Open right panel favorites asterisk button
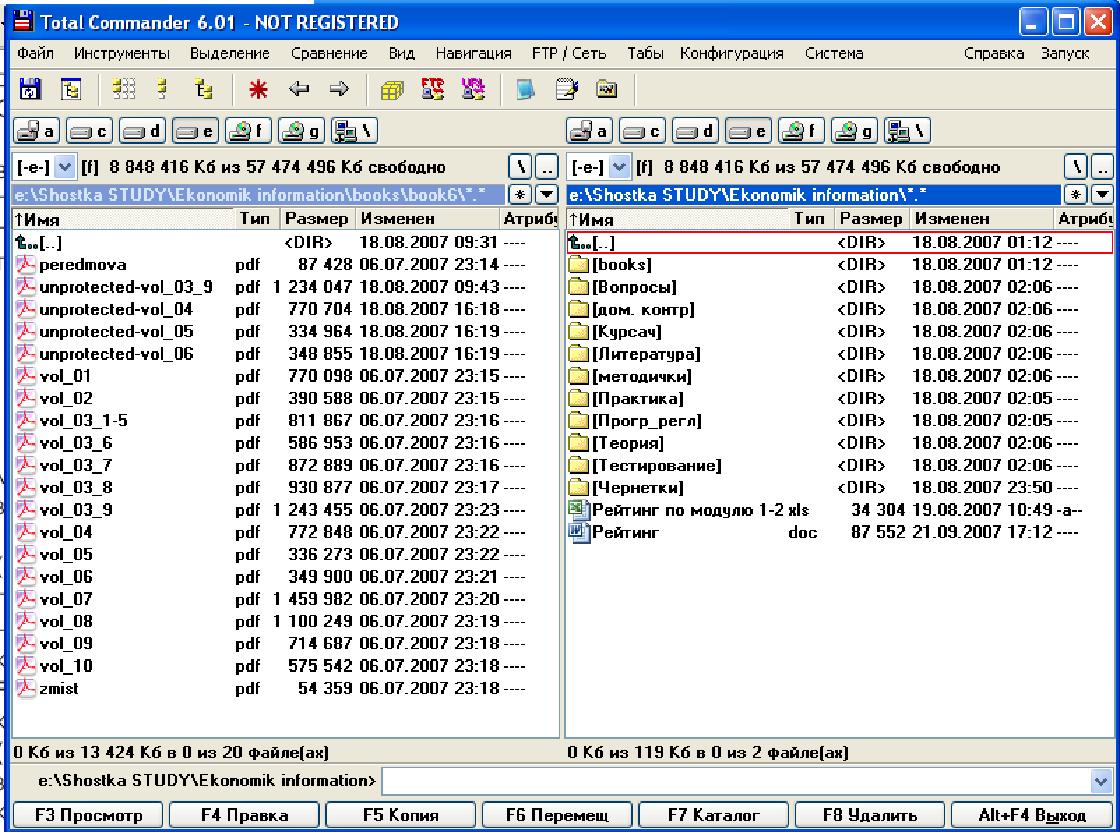The height and width of the screenshot is (832, 1120). point(1075,194)
